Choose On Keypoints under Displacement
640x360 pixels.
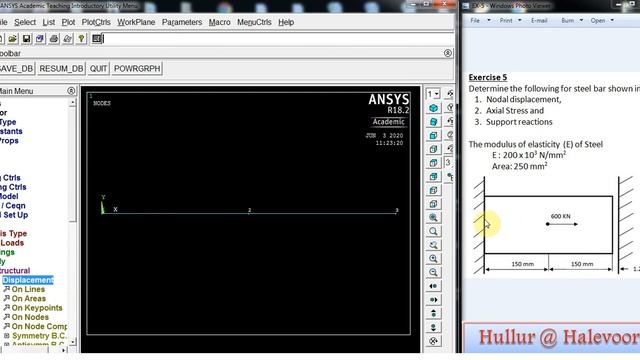click(37, 308)
